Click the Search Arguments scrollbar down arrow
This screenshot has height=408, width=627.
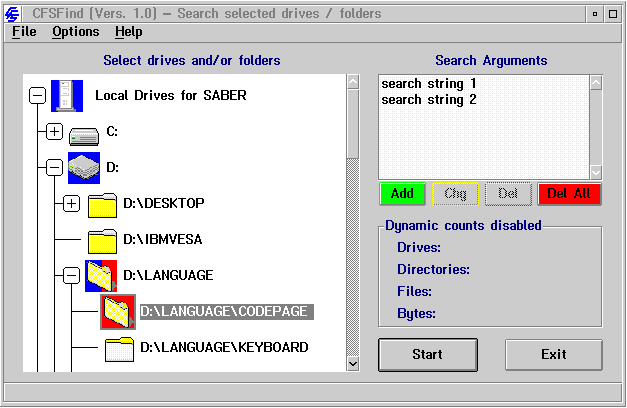coord(596,172)
